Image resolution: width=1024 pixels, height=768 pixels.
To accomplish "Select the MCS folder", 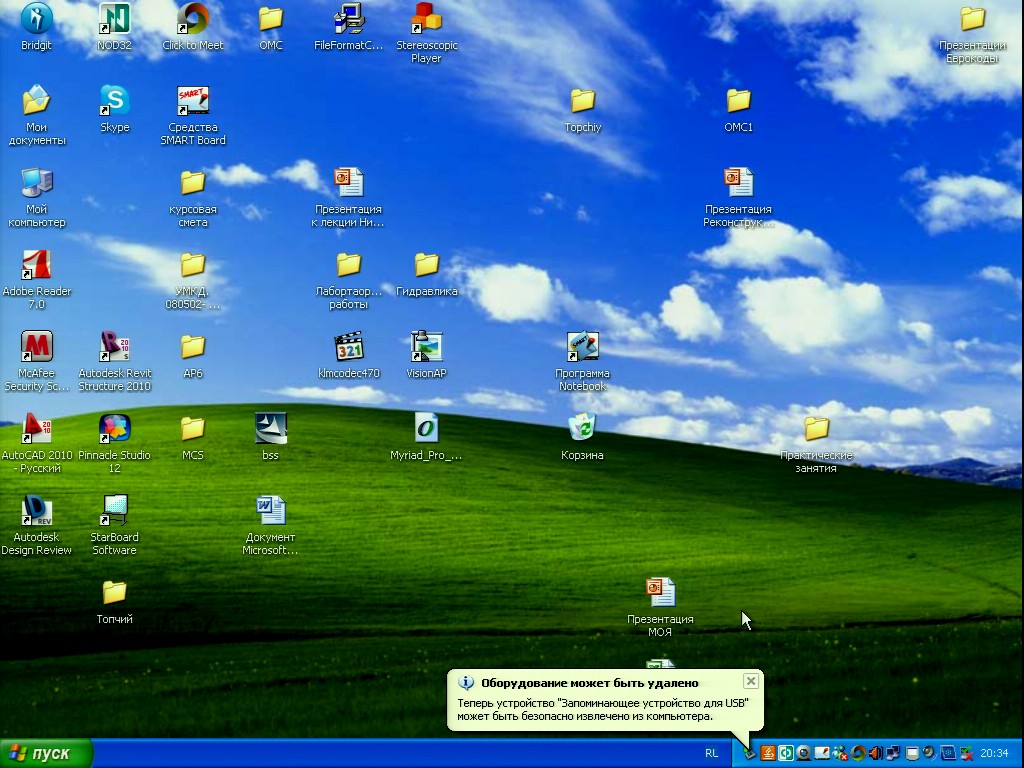I will pyautogui.click(x=193, y=436).
